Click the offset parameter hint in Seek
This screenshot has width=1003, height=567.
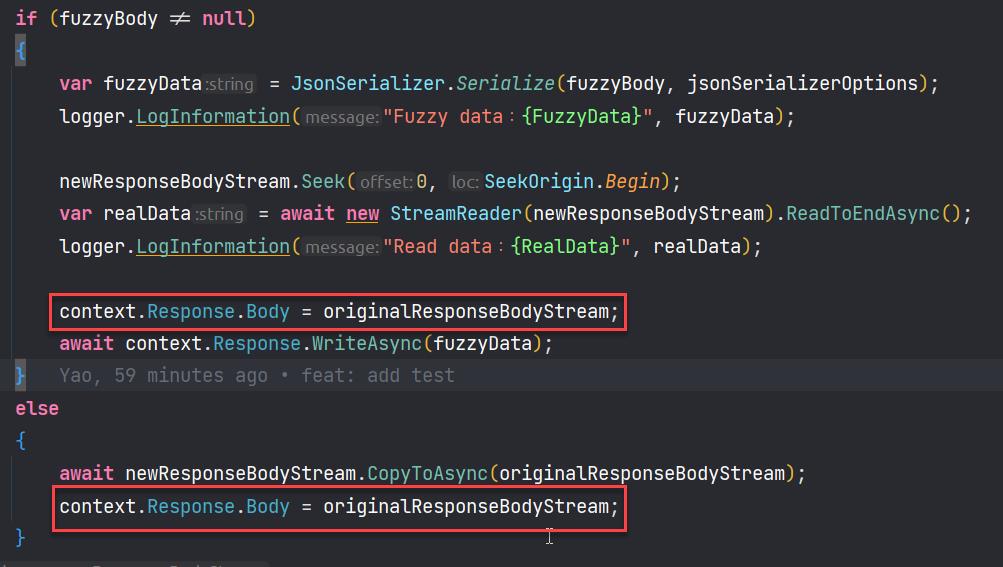[386, 182]
